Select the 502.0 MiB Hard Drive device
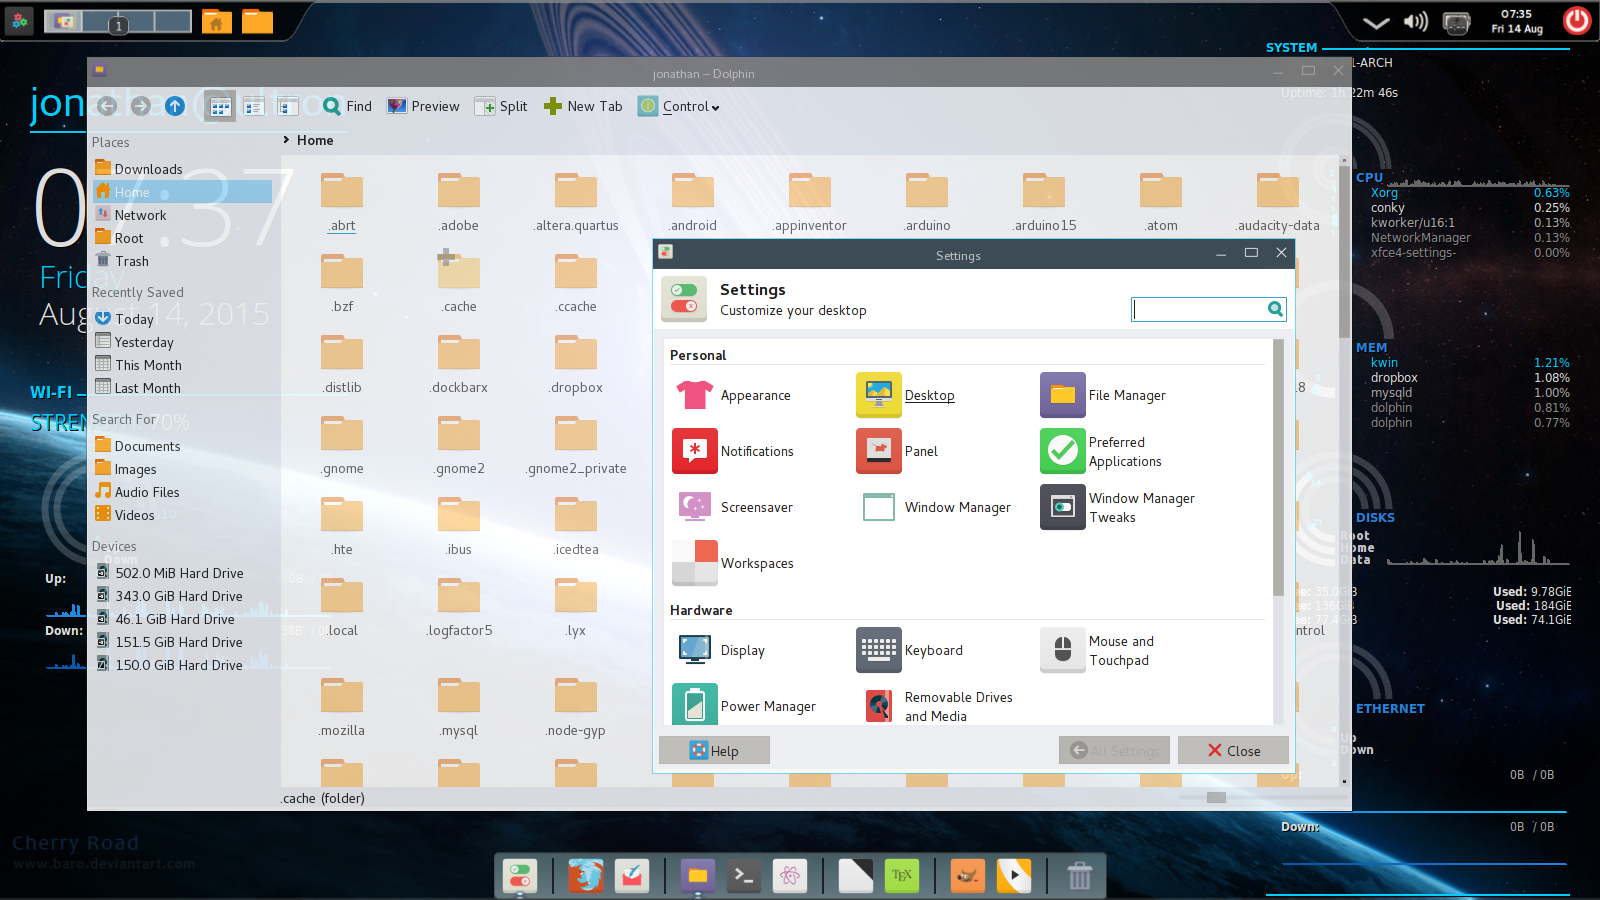This screenshot has width=1600, height=900. point(182,573)
